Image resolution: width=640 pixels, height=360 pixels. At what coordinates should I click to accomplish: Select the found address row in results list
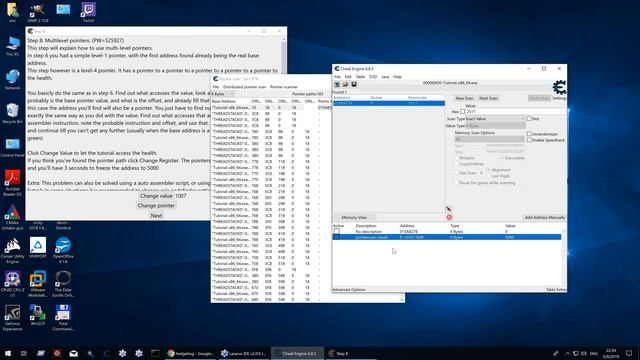coord(389,103)
